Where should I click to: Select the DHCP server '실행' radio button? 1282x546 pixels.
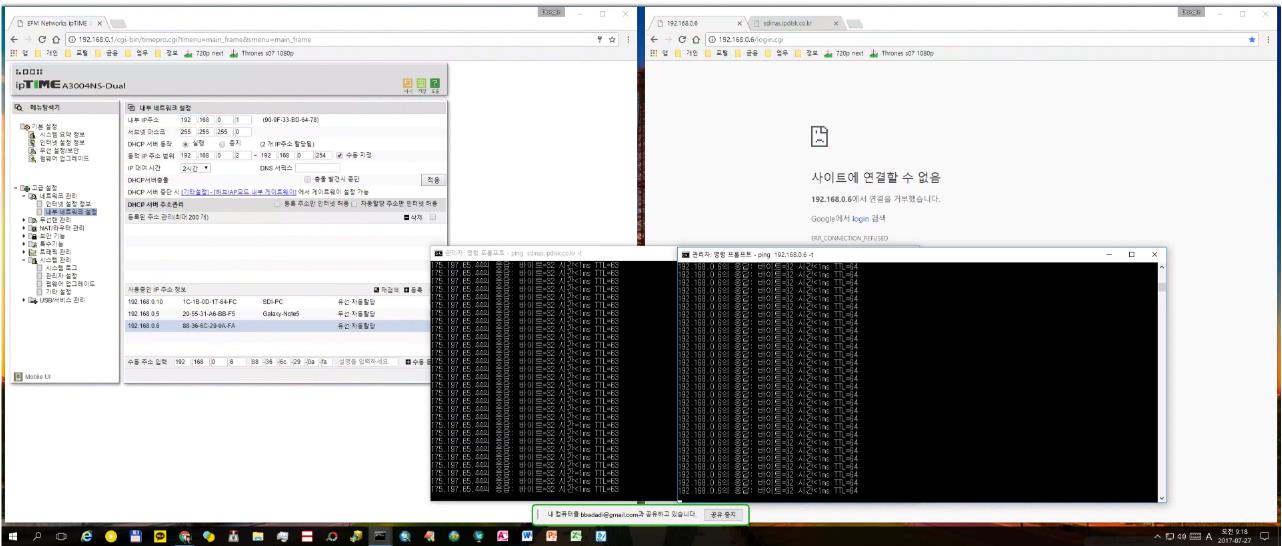[185, 143]
